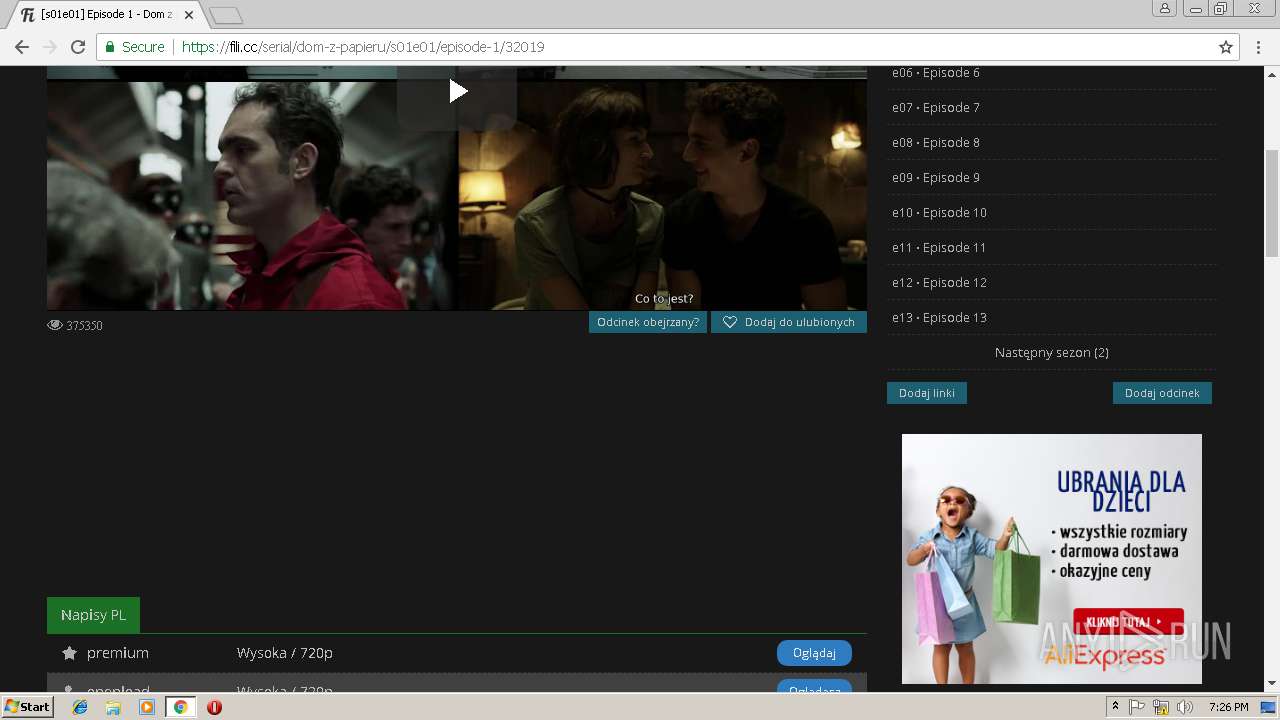Open e12 Episode 12
The height and width of the screenshot is (720, 1280).
click(939, 282)
